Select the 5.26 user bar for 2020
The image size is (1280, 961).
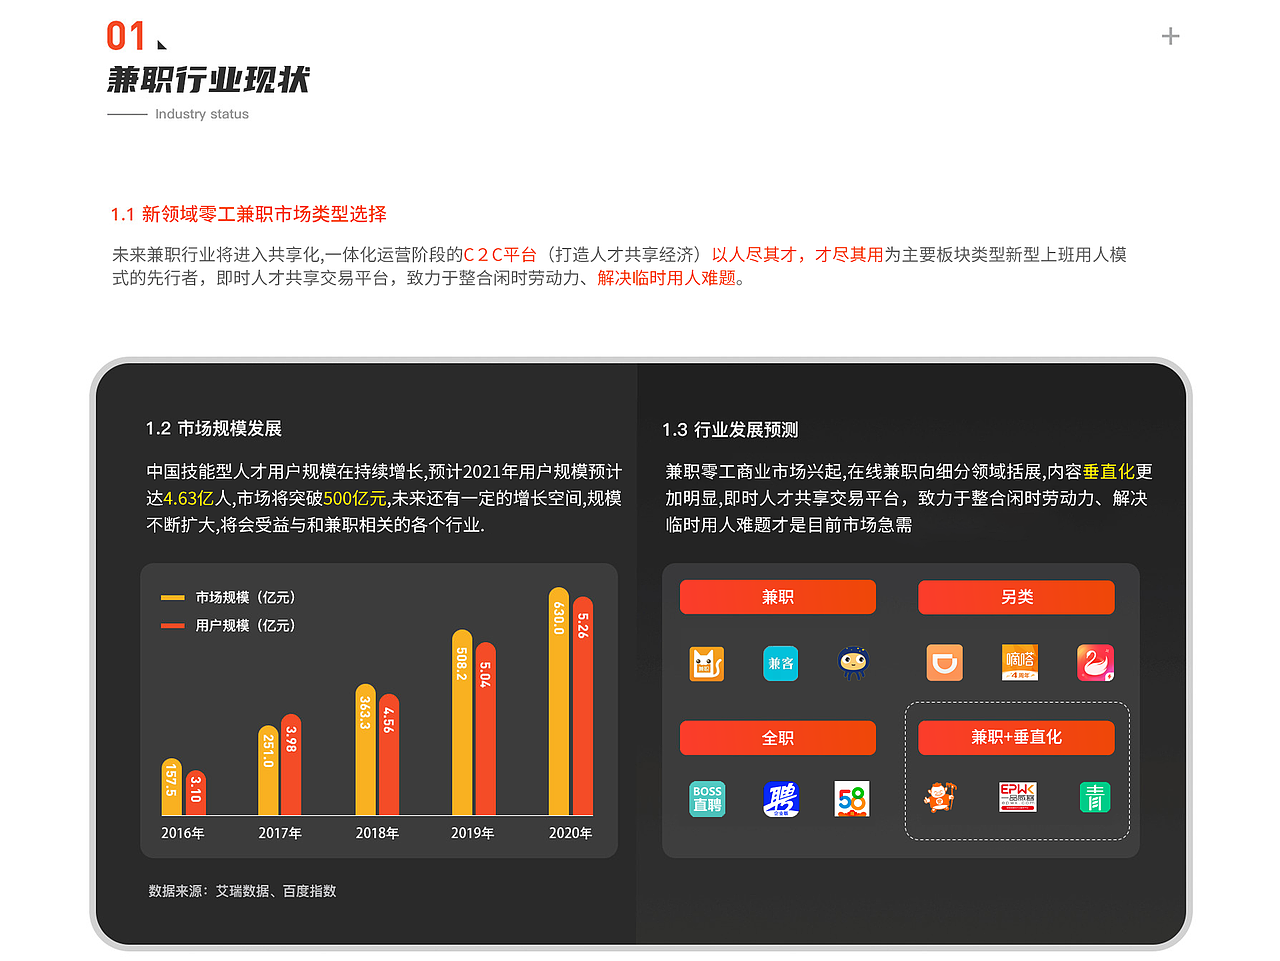click(x=583, y=706)
